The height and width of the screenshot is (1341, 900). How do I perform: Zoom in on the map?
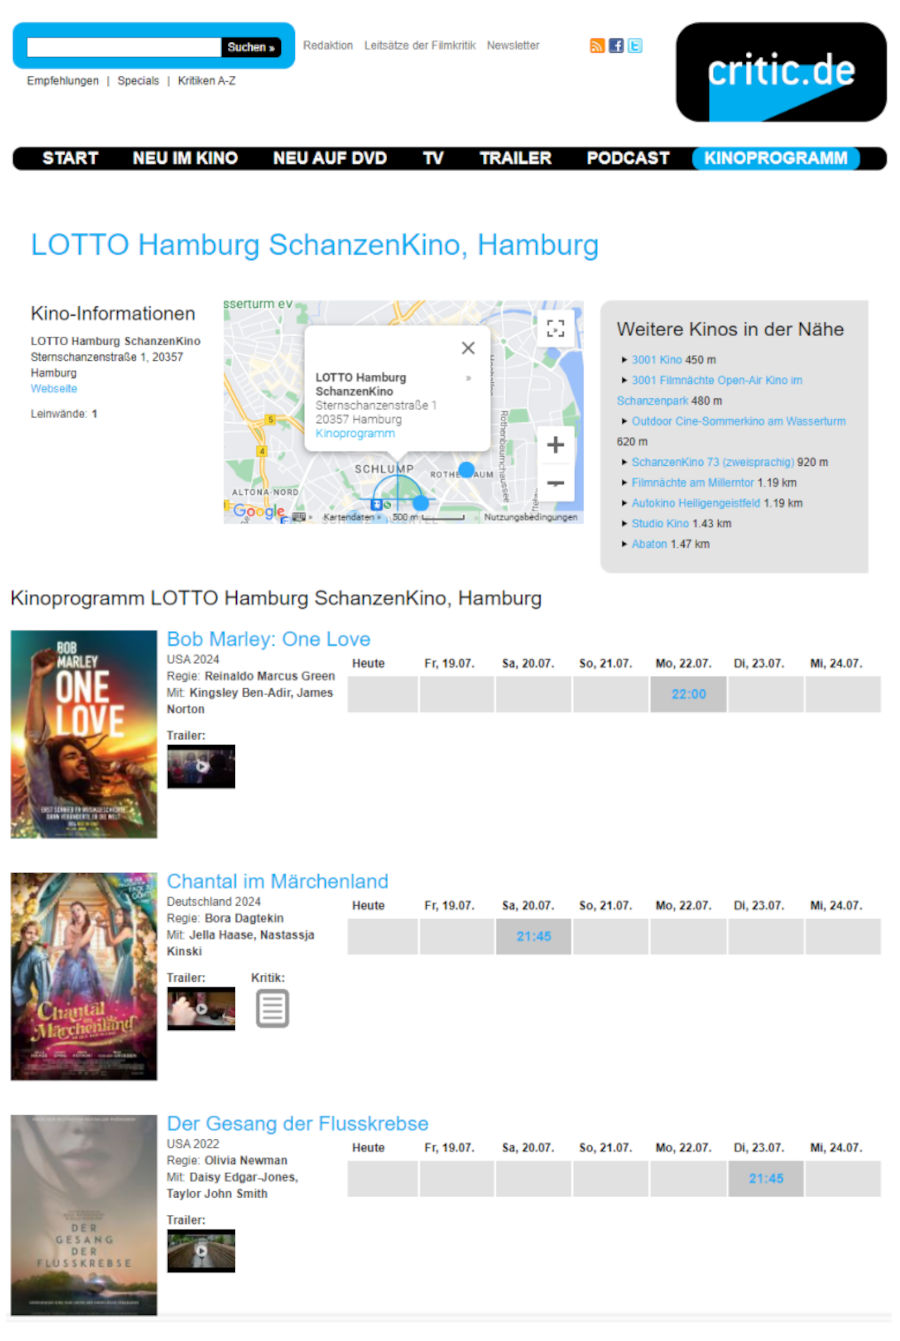pos(556,445)
